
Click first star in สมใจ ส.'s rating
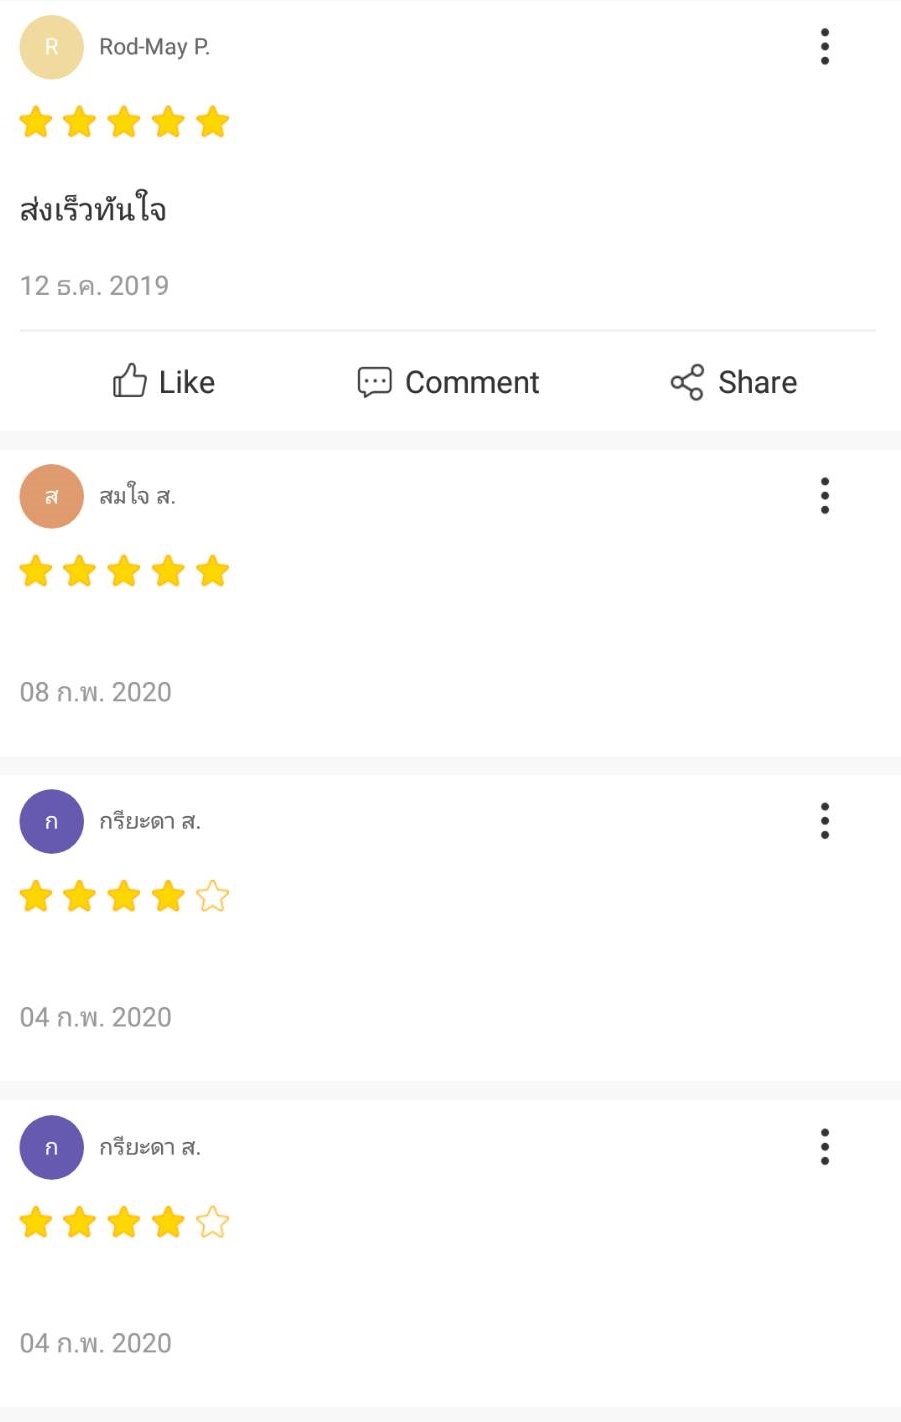click(36, 572)
